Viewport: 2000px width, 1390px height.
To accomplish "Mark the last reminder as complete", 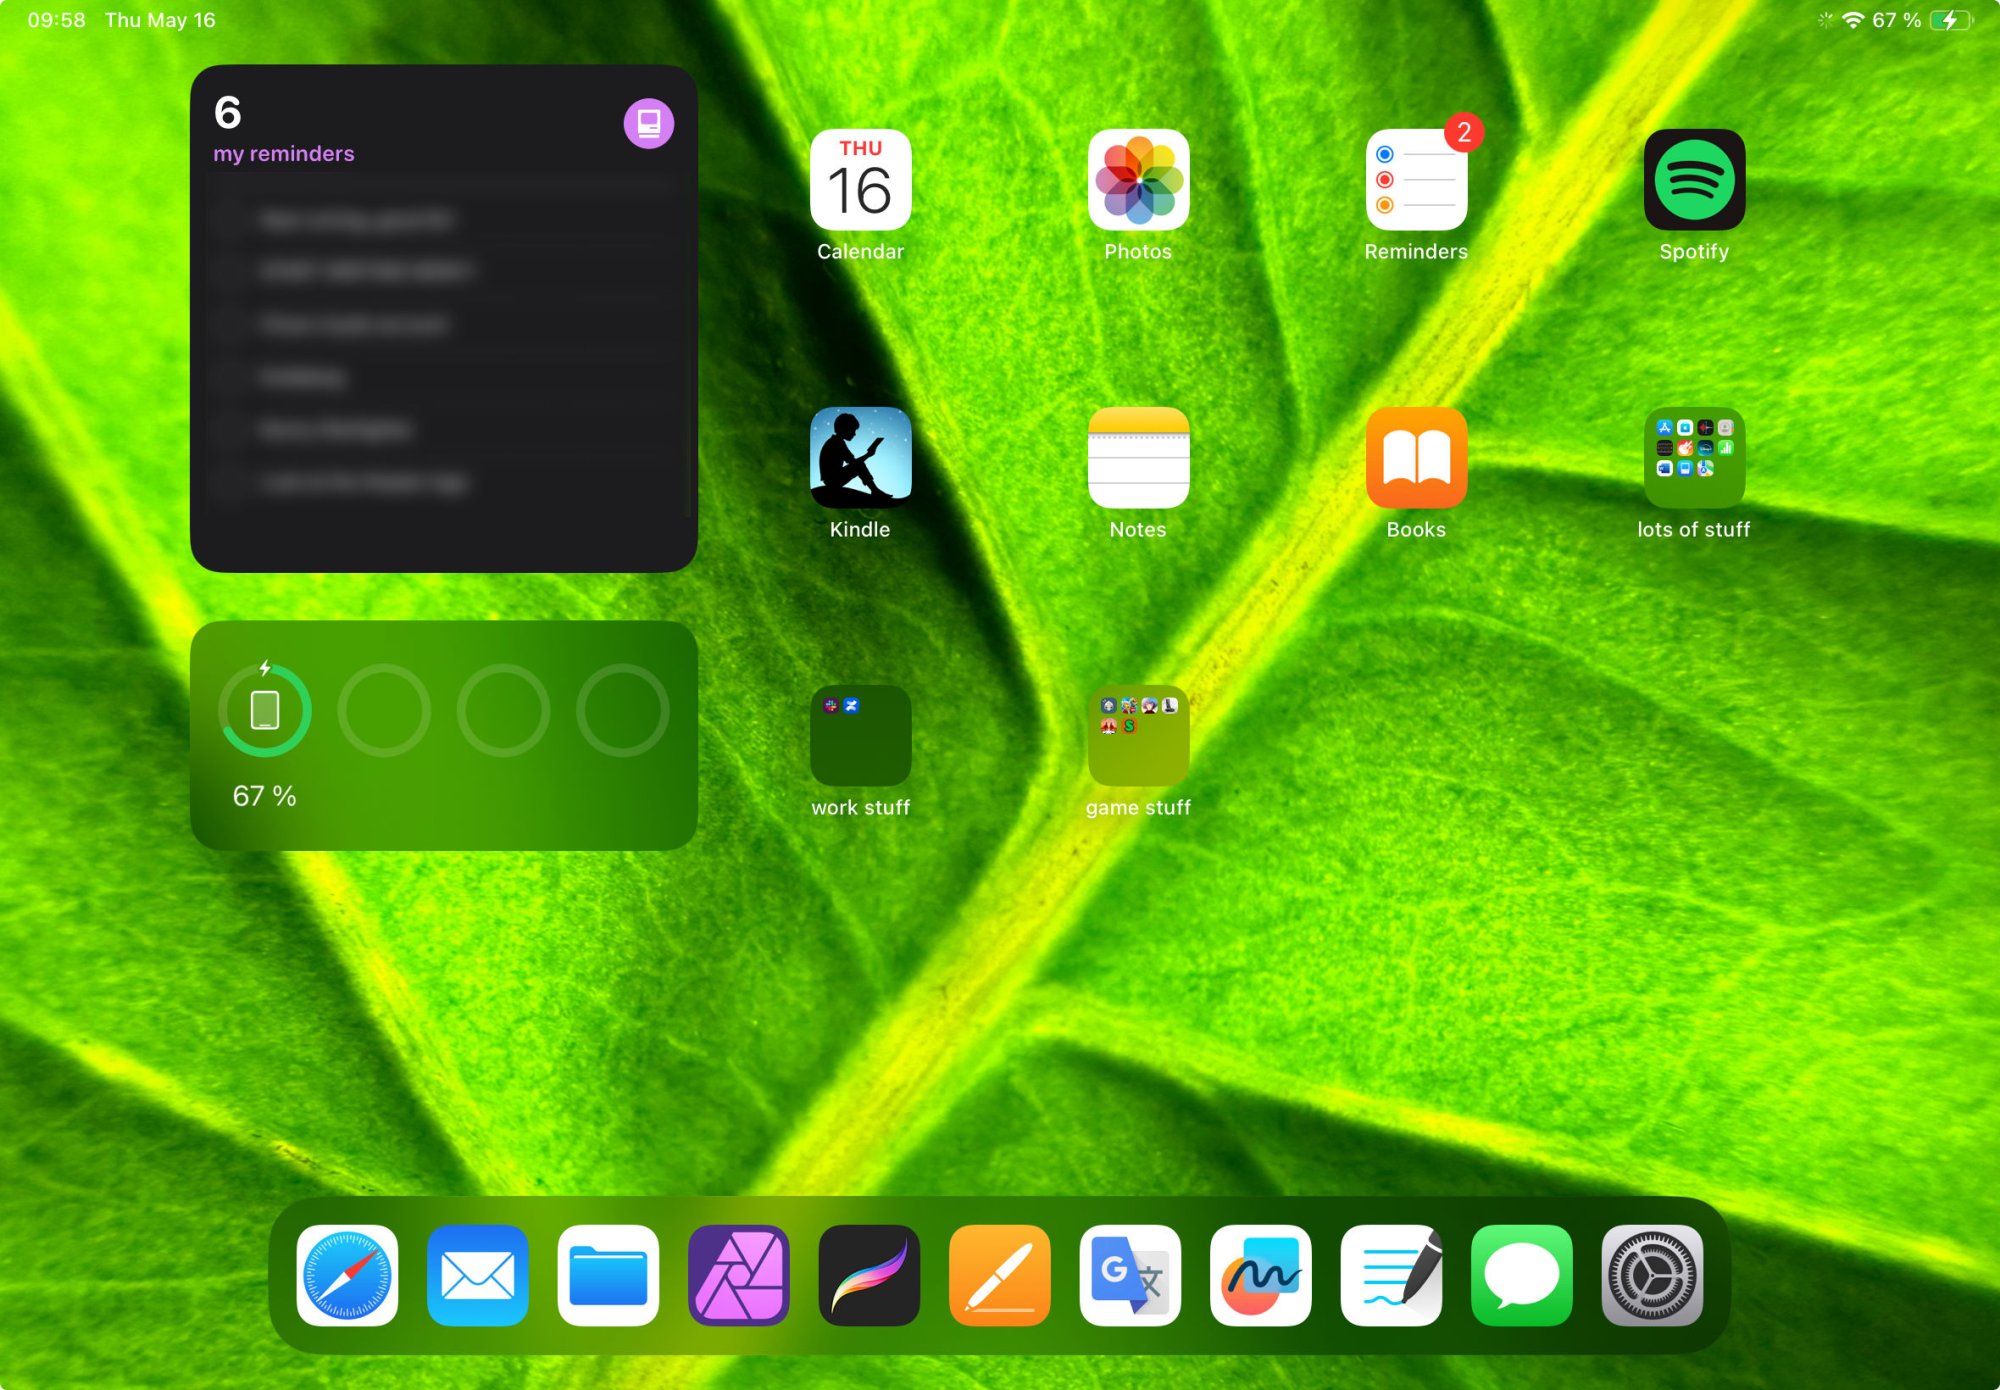I will point(230,483).
